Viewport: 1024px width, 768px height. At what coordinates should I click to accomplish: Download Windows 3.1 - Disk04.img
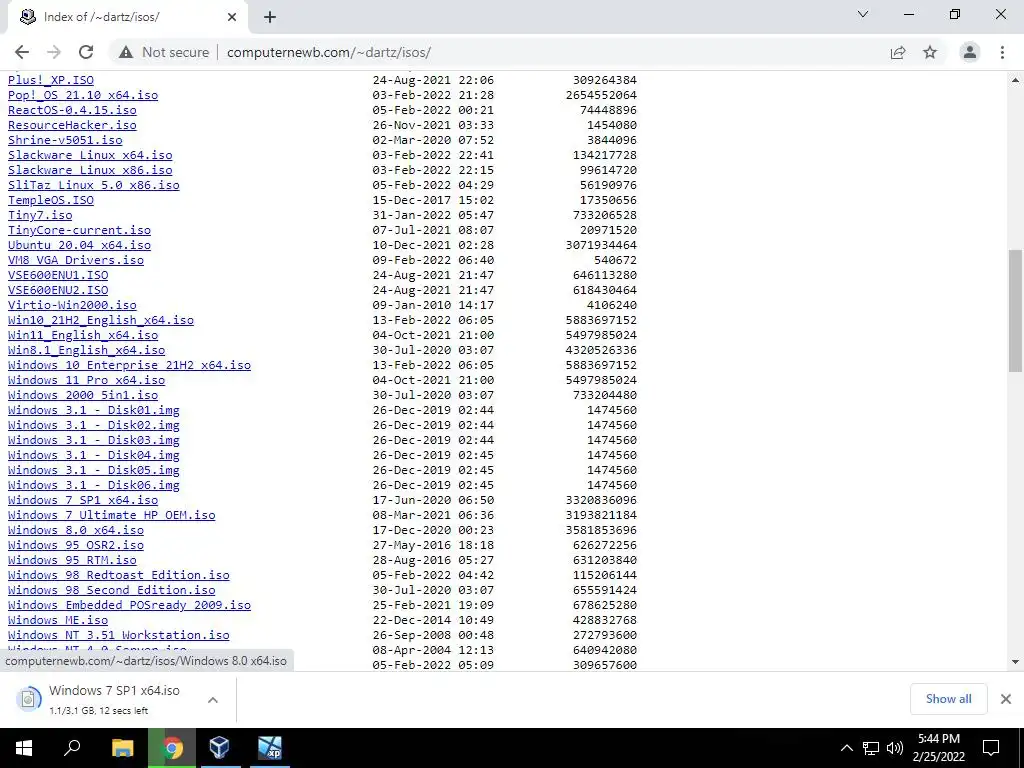click(x=93, y=455)
